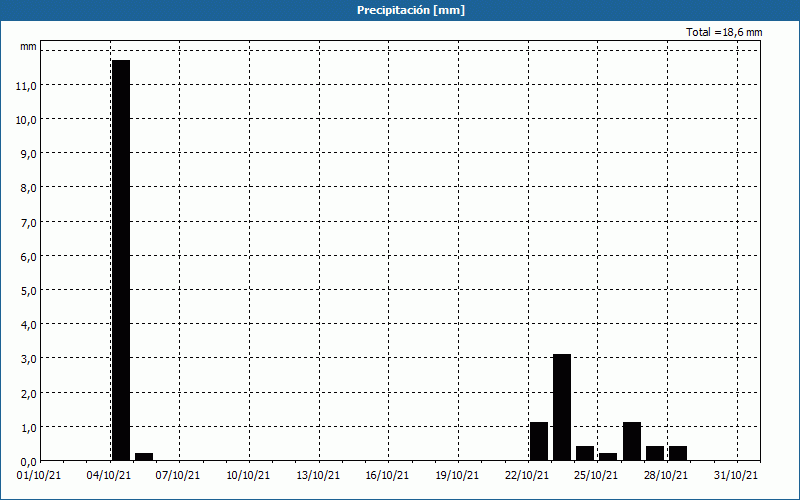Click the '25/10/21' date label

[596, 476]
